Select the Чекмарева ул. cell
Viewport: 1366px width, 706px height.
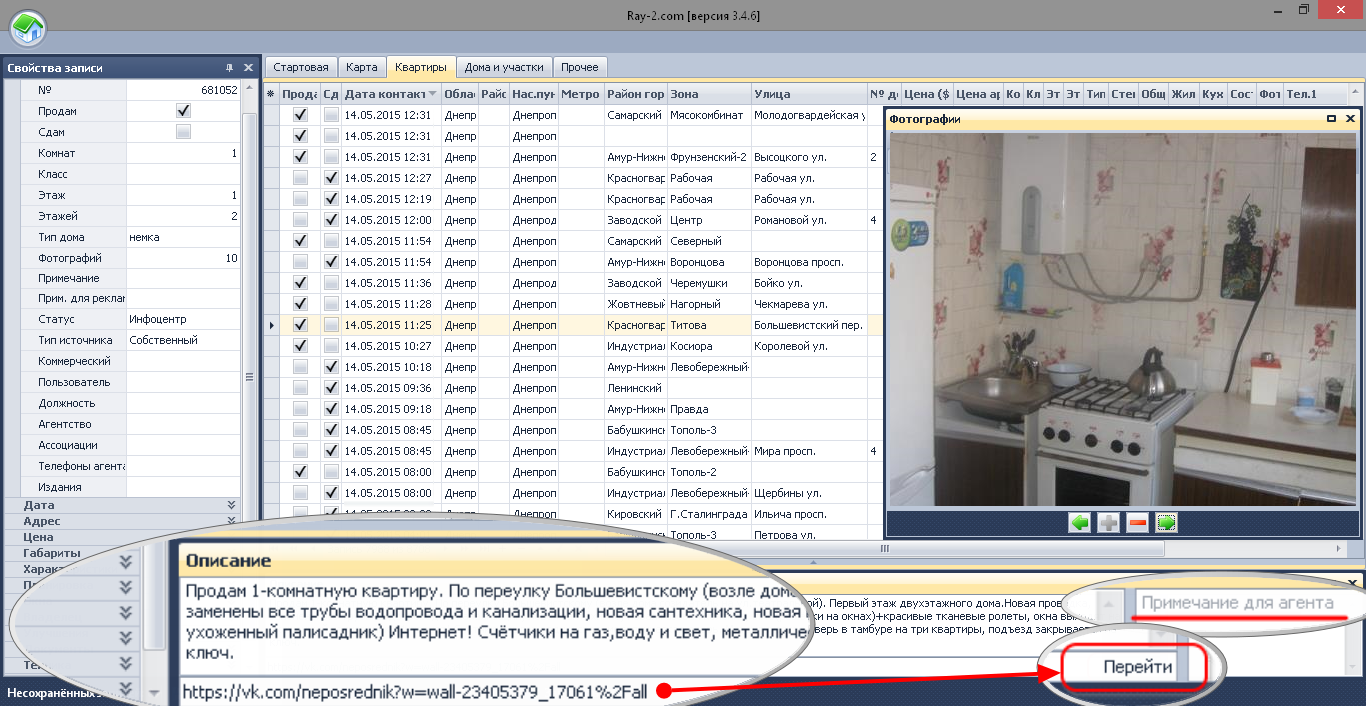coord(809,304)
